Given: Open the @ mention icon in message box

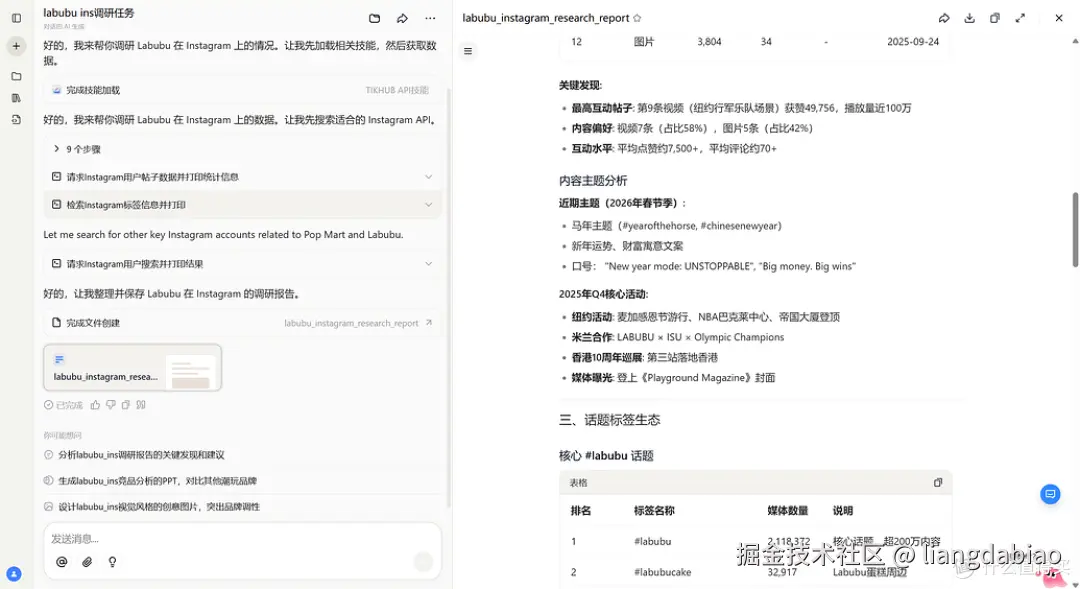Looking at the screenshot, I should (62, 562).
